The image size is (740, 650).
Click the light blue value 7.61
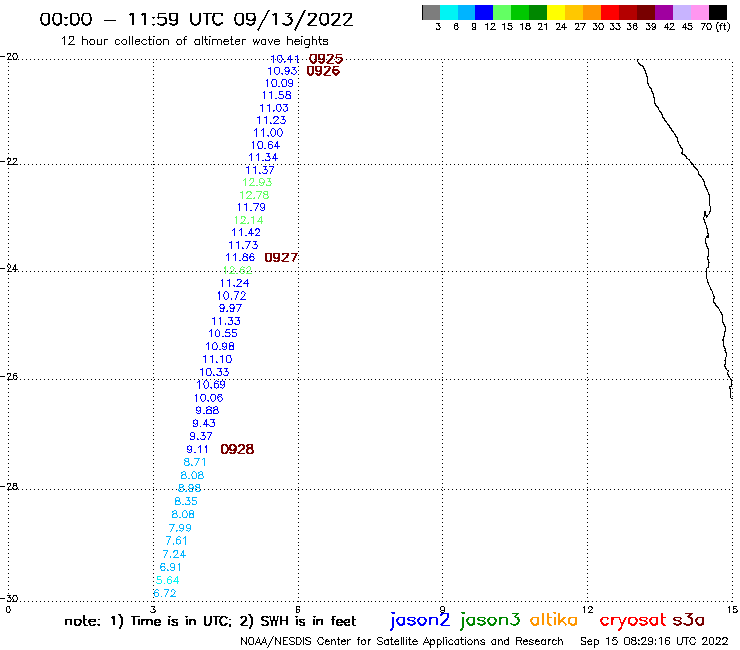click(177, 541)
